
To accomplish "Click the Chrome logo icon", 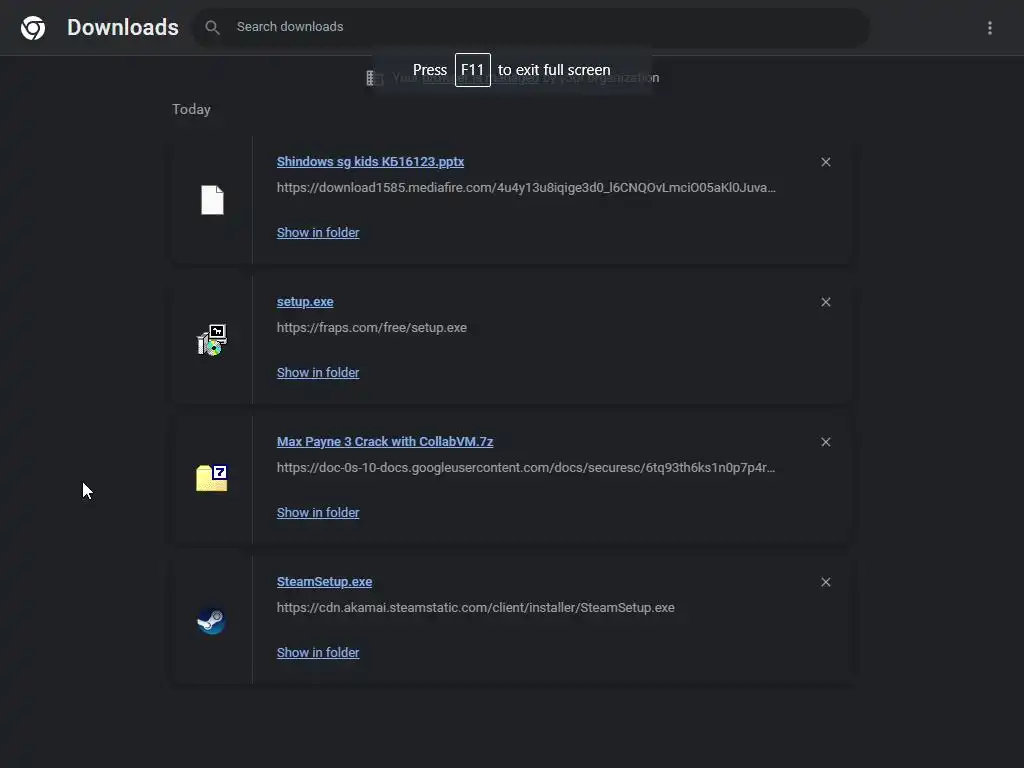I will pyautogui.click(x=33, y=27).
